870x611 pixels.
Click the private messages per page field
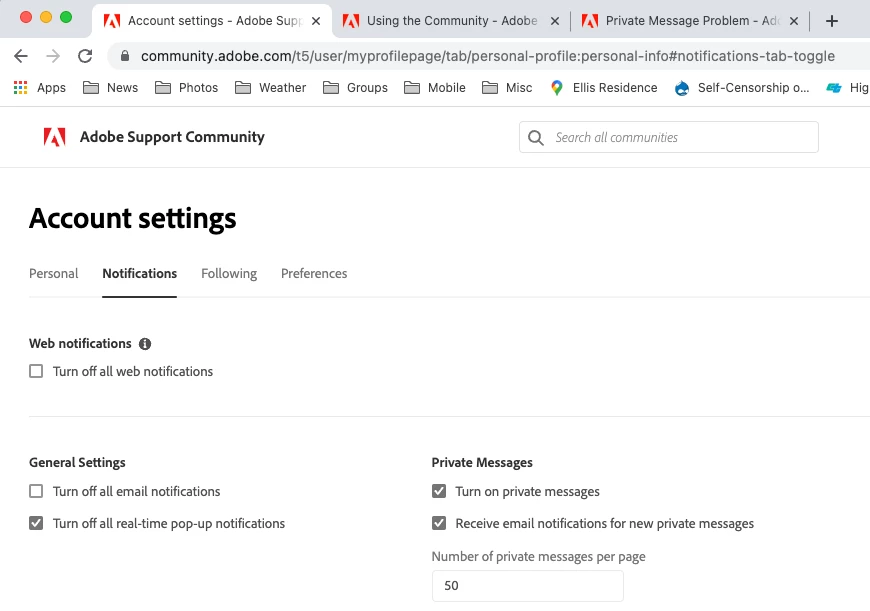tap(528, 585)
